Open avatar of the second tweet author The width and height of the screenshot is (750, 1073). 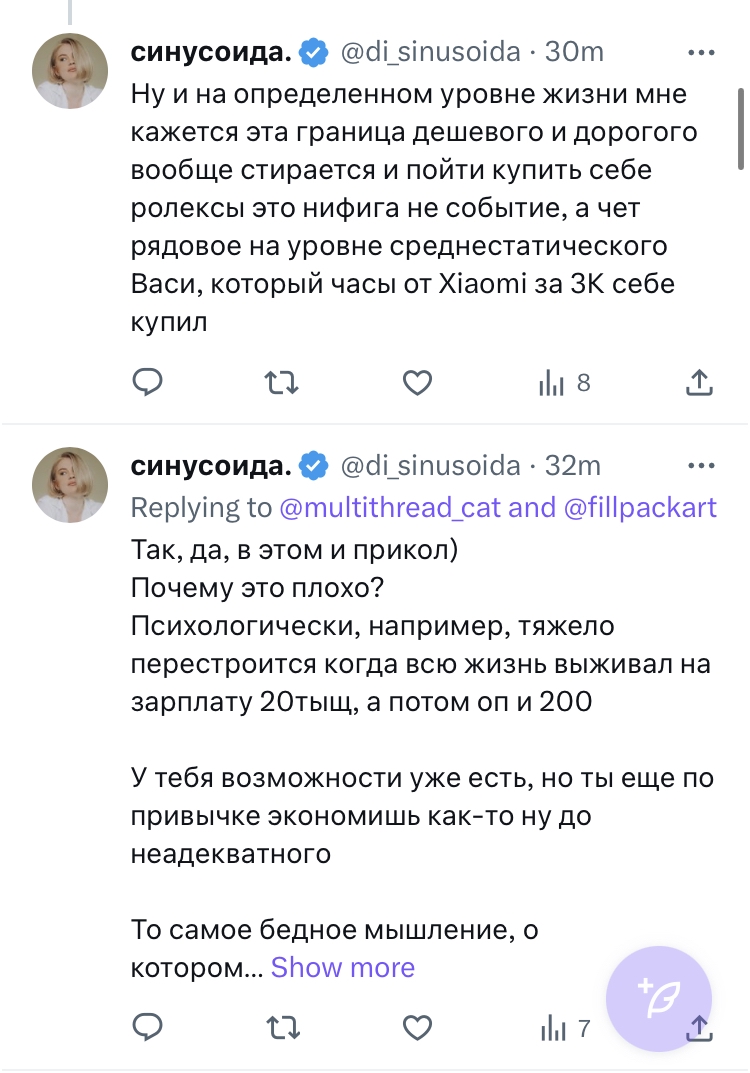[70, 485]
